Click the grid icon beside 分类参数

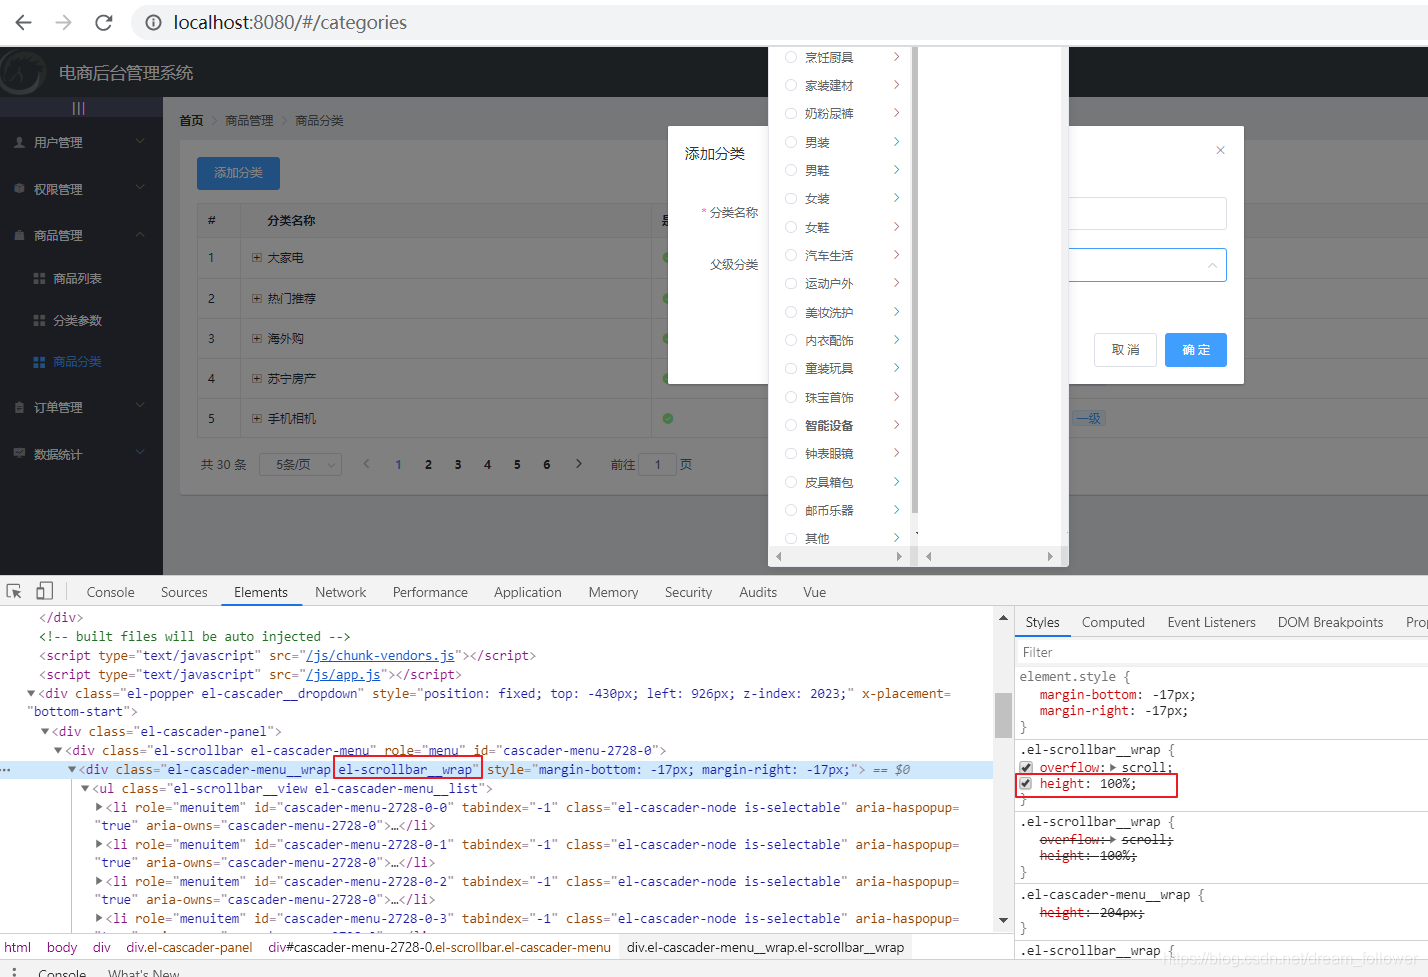click(x=39, y=320)
